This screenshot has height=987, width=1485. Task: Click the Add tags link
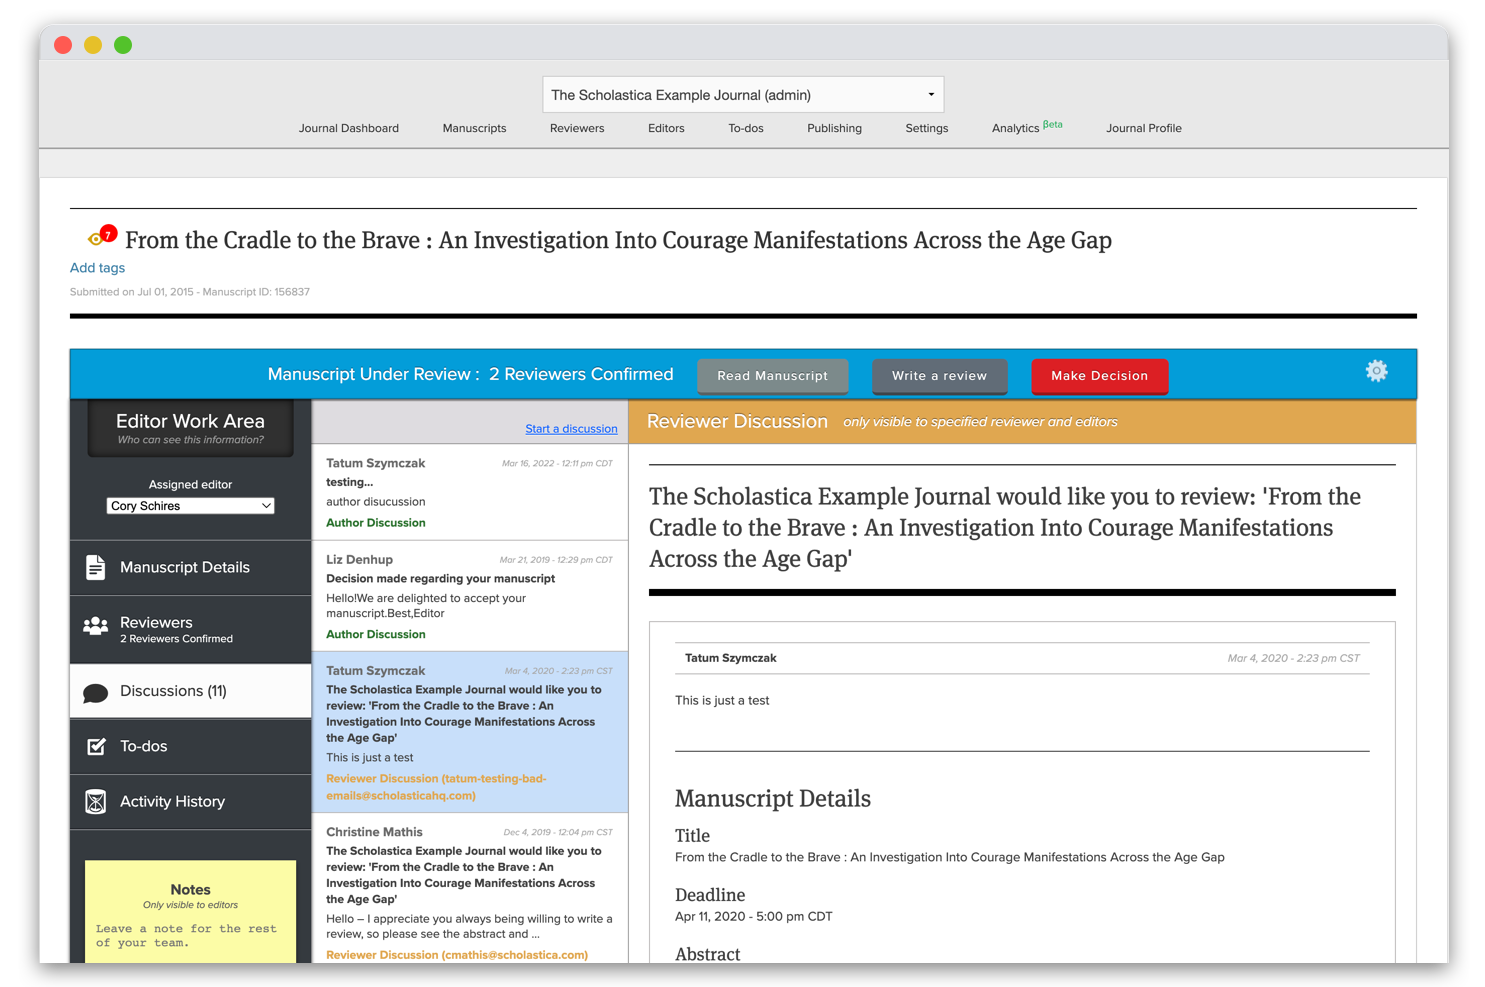pyautogui.click(x=97, y=268)
